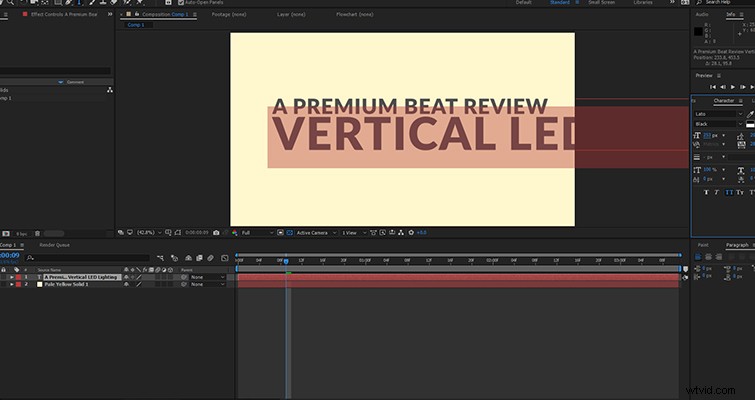Open the vertical scale dropdown arrow
Screen dimensions: 755x400
[723, 170]
